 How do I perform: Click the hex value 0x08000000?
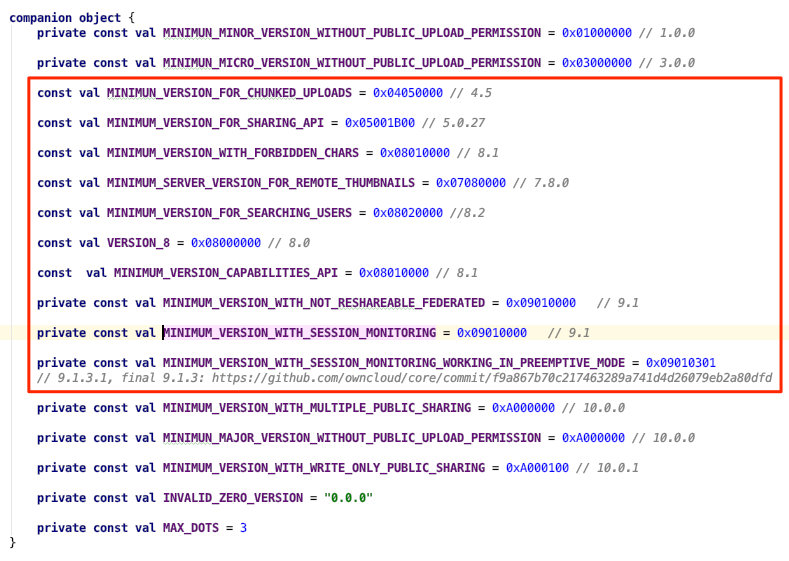point(226,243)
